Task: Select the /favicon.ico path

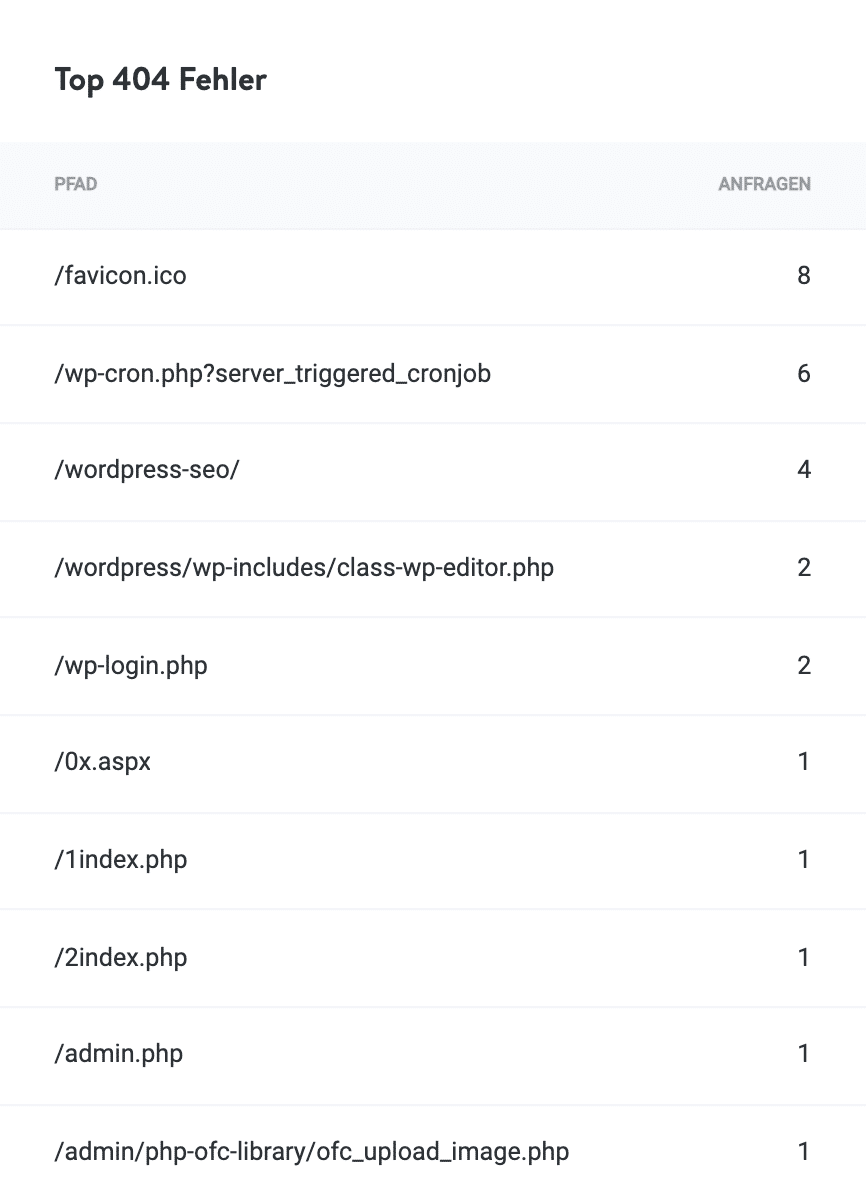Action: click(120, 275)
